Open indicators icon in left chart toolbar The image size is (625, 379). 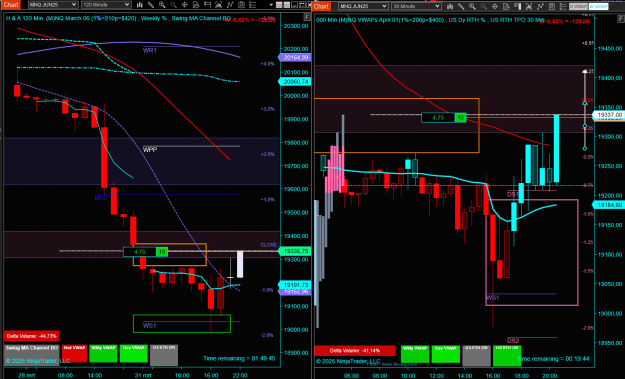coord(218,5)
